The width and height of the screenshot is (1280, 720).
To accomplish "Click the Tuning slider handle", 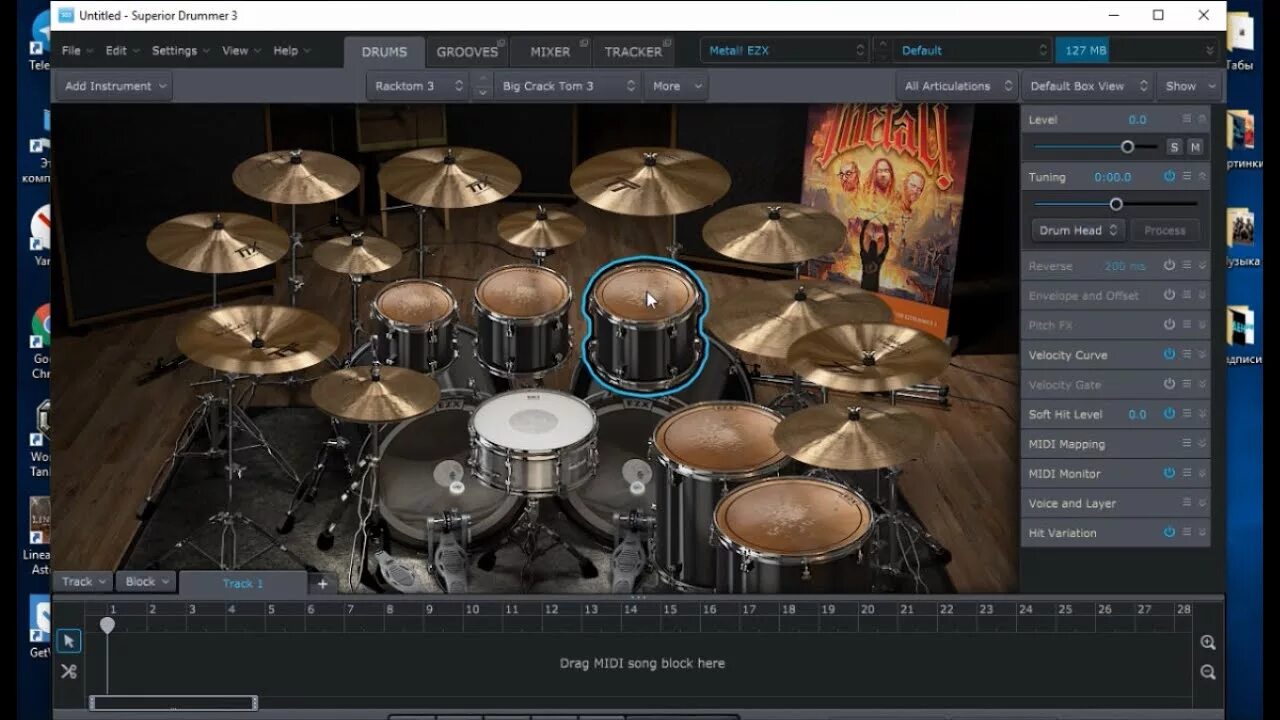I will click(x=1116, y=204).
